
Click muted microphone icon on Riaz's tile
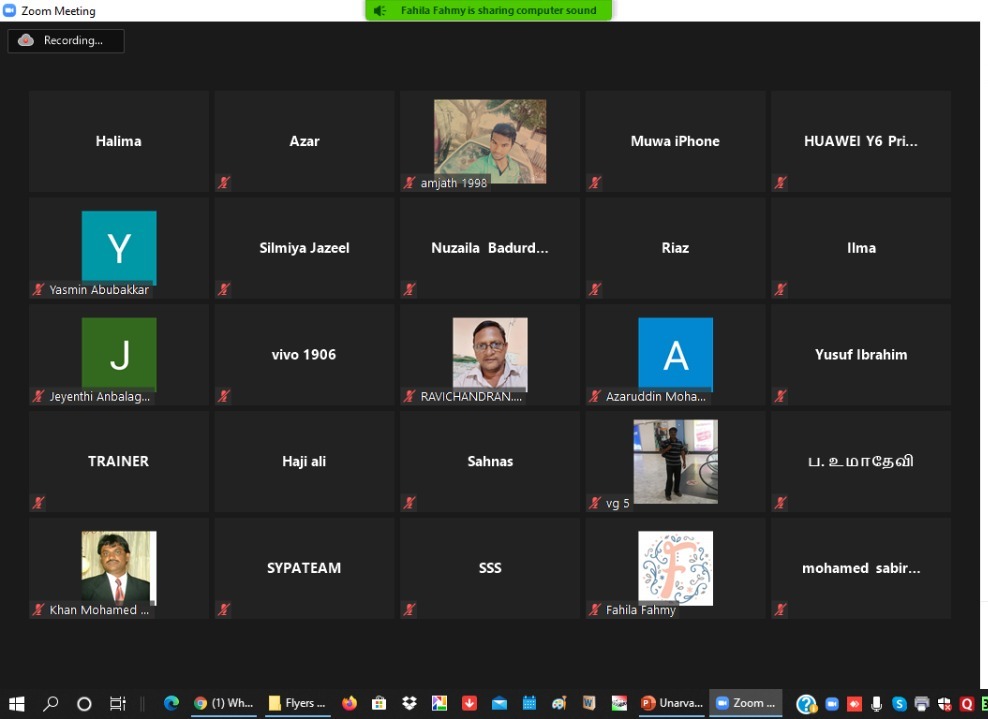point(595,290)
